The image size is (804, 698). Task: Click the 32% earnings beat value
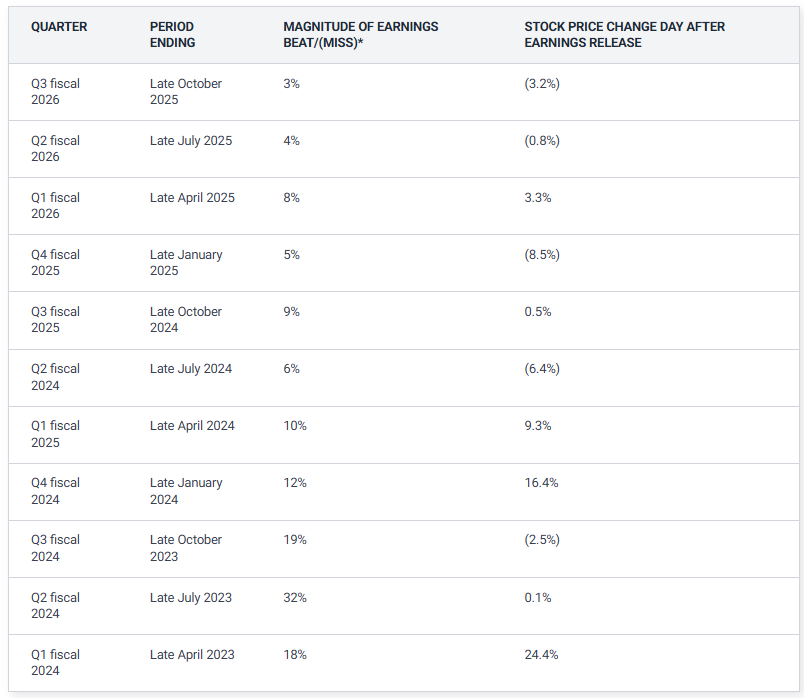point(295,598)
